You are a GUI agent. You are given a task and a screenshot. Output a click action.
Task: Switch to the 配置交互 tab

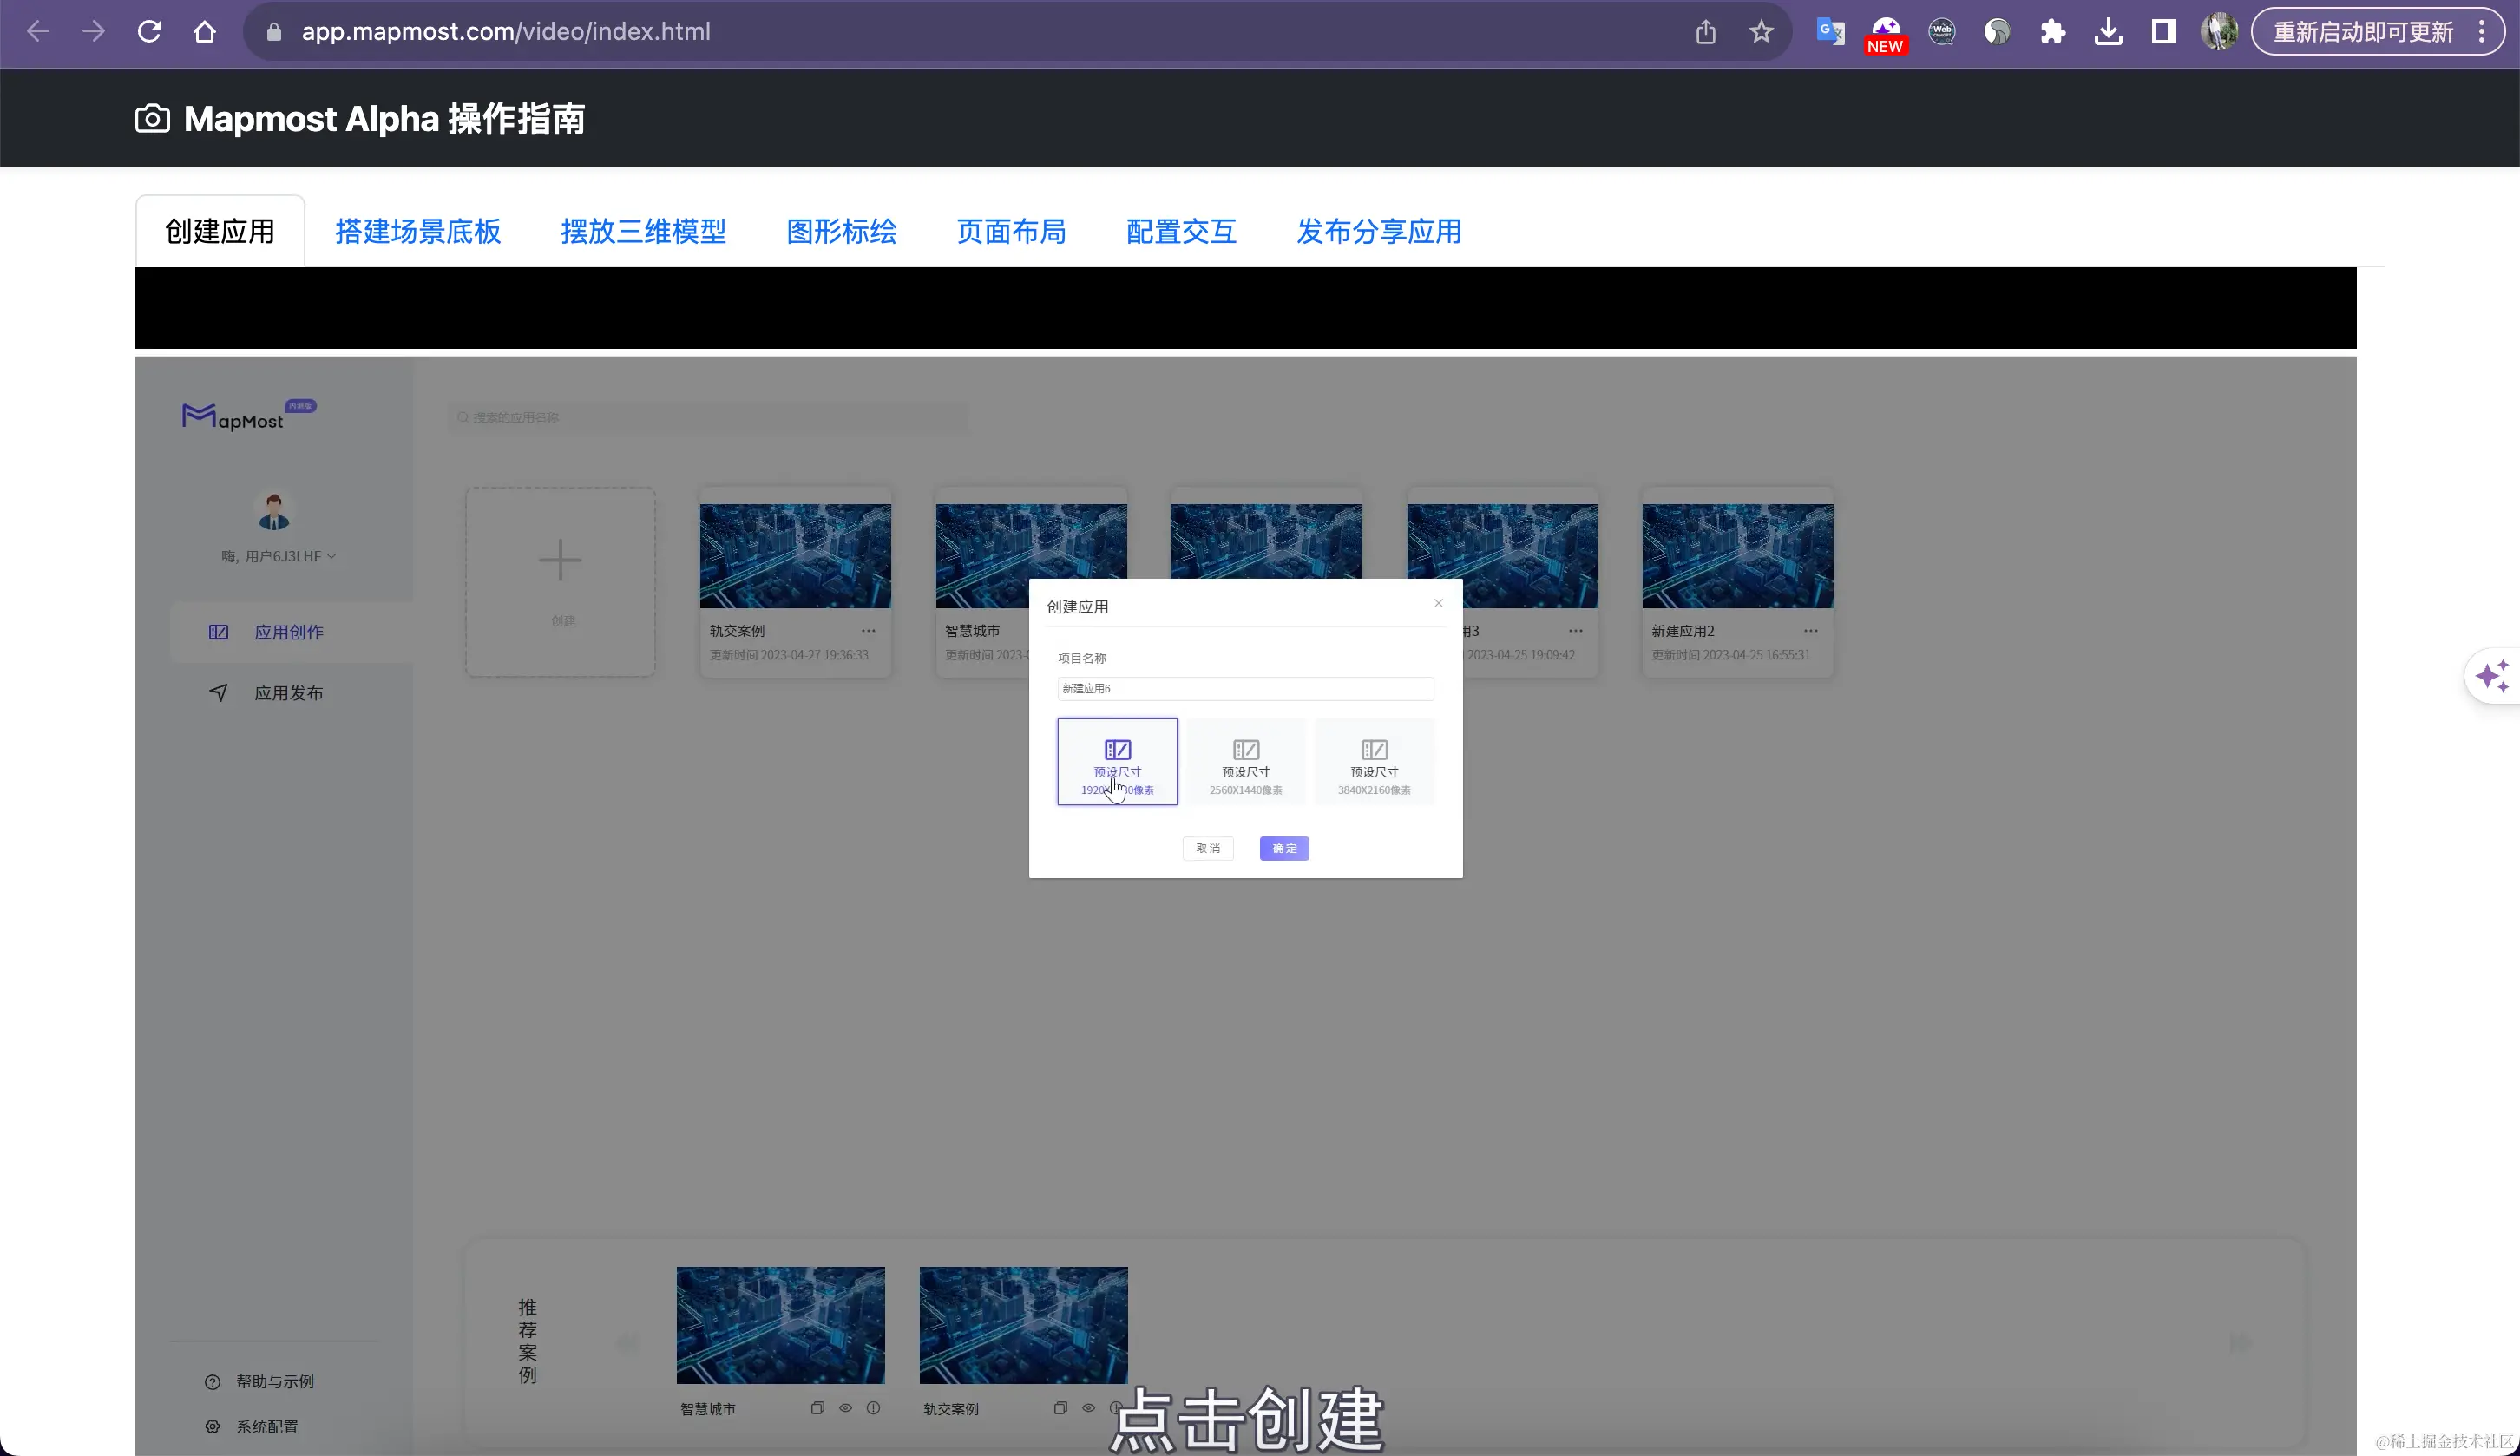click(1181, 231)
